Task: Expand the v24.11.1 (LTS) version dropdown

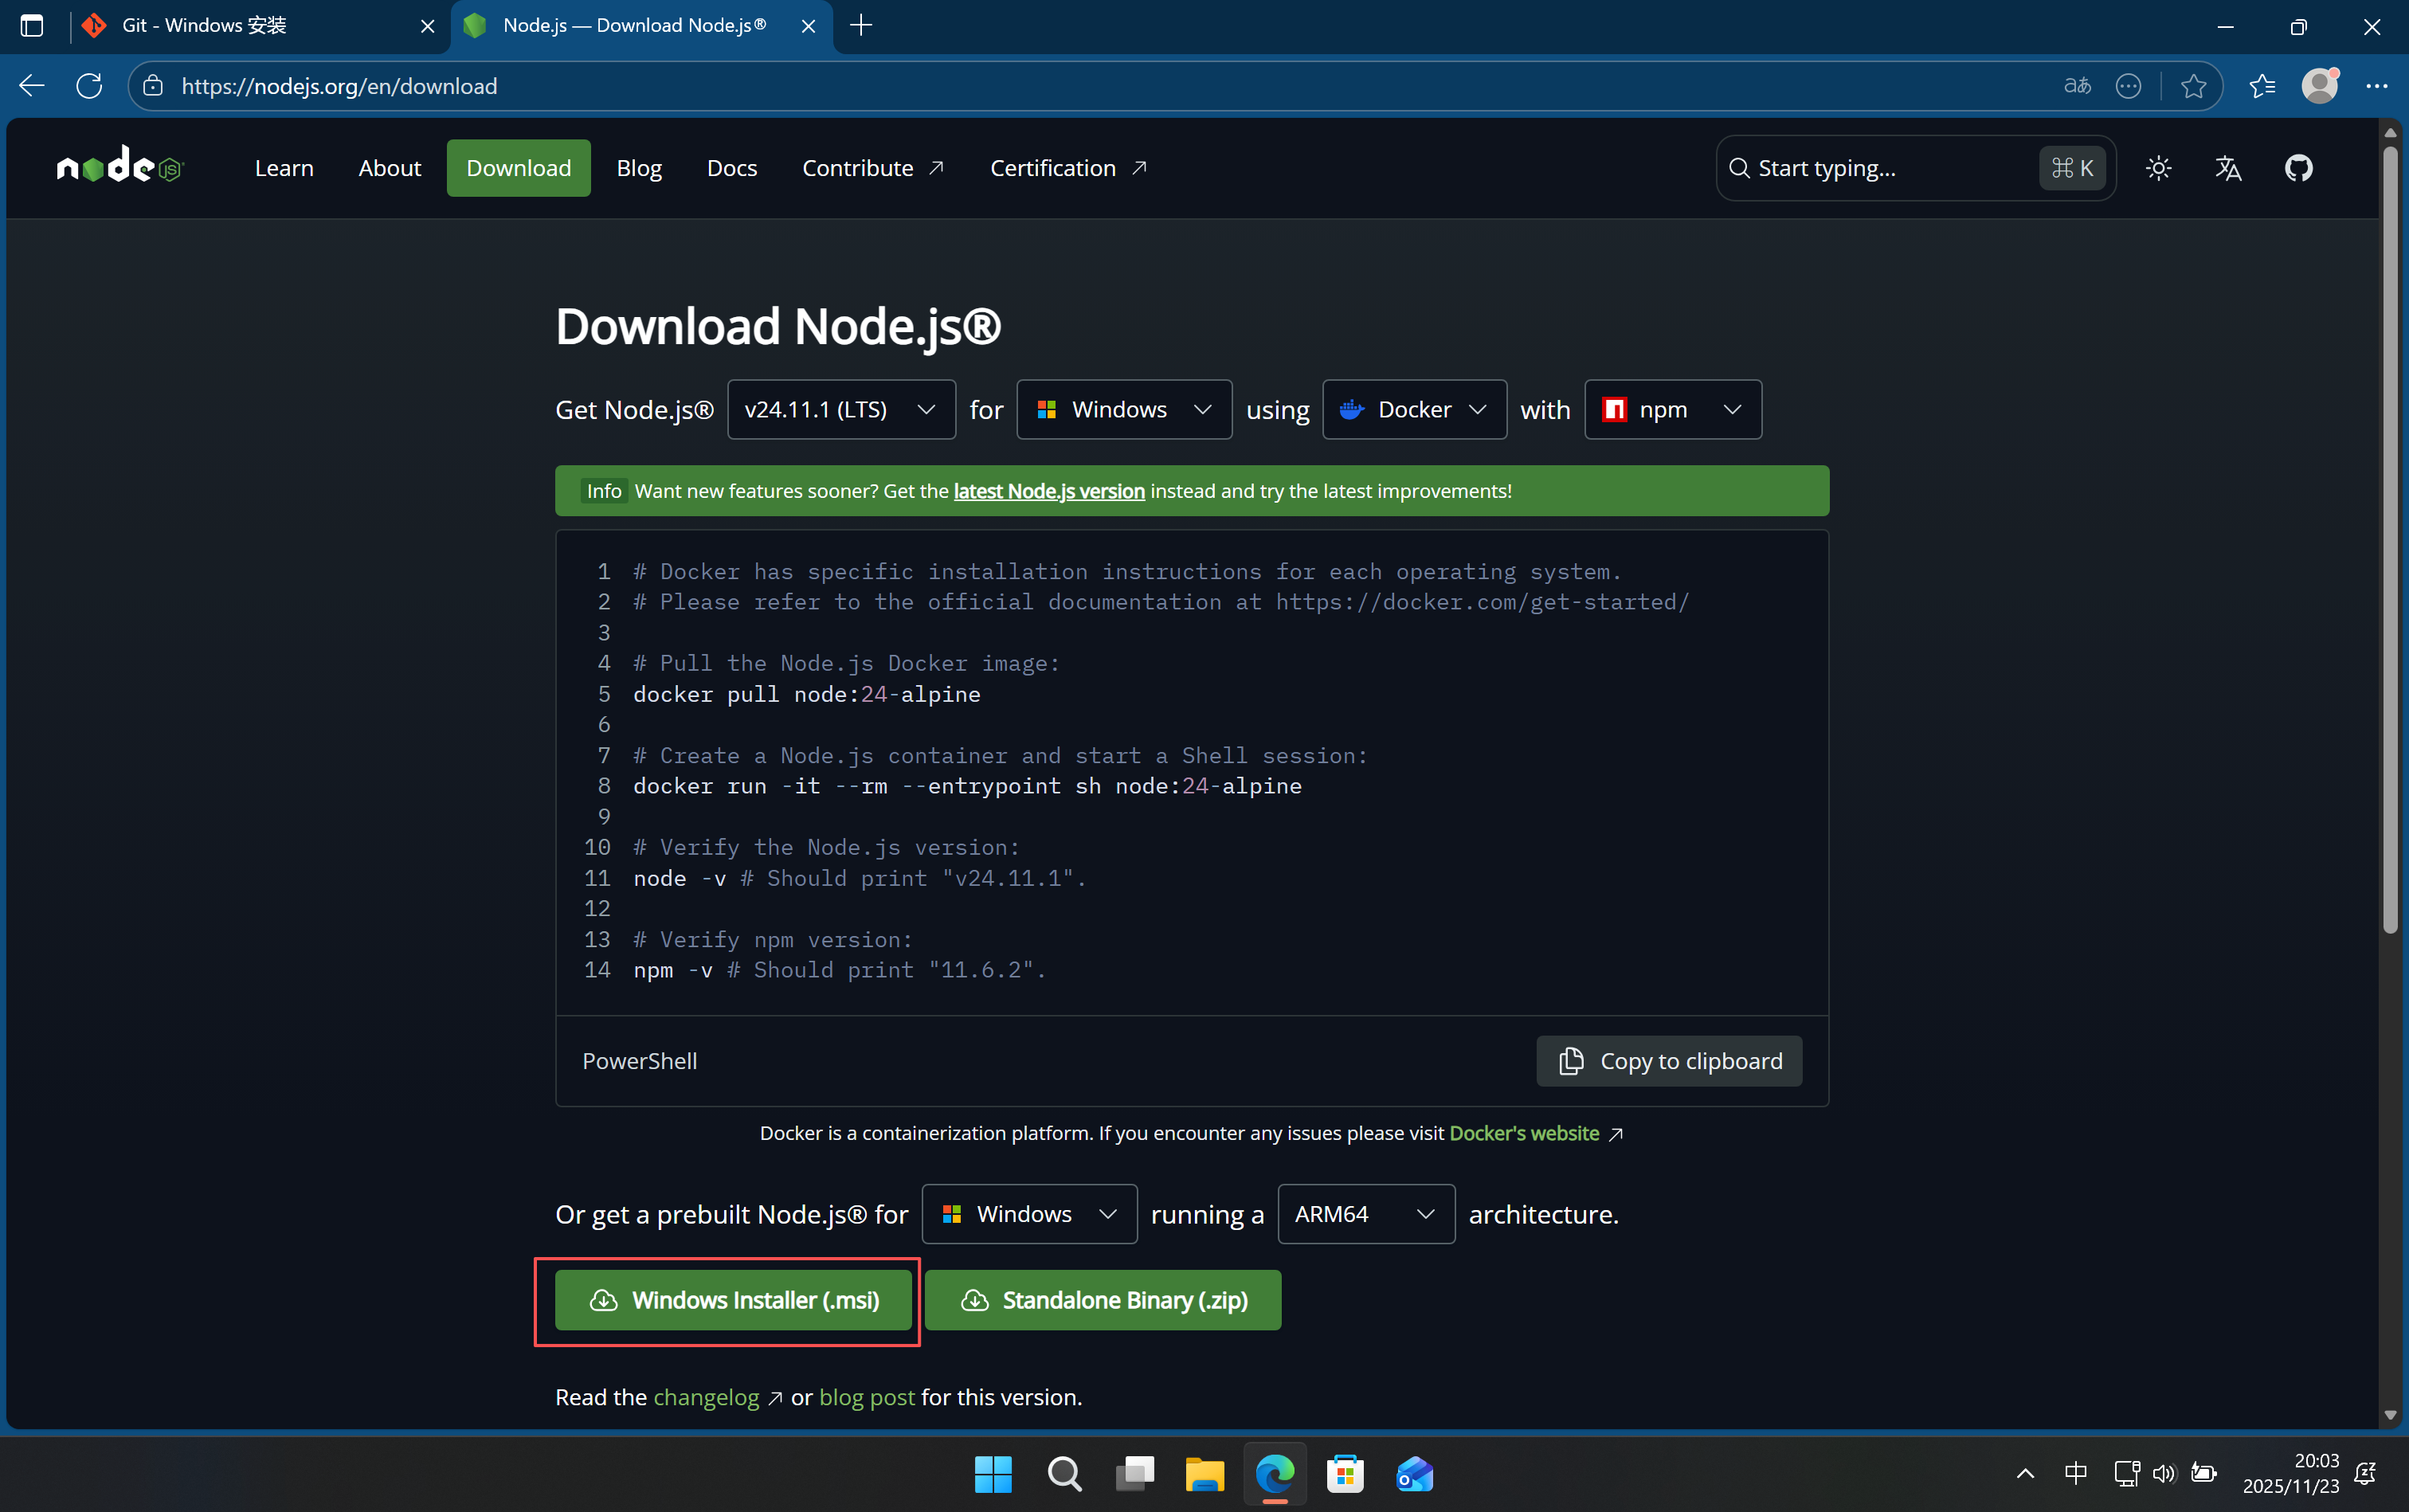Action: [841, 409]
